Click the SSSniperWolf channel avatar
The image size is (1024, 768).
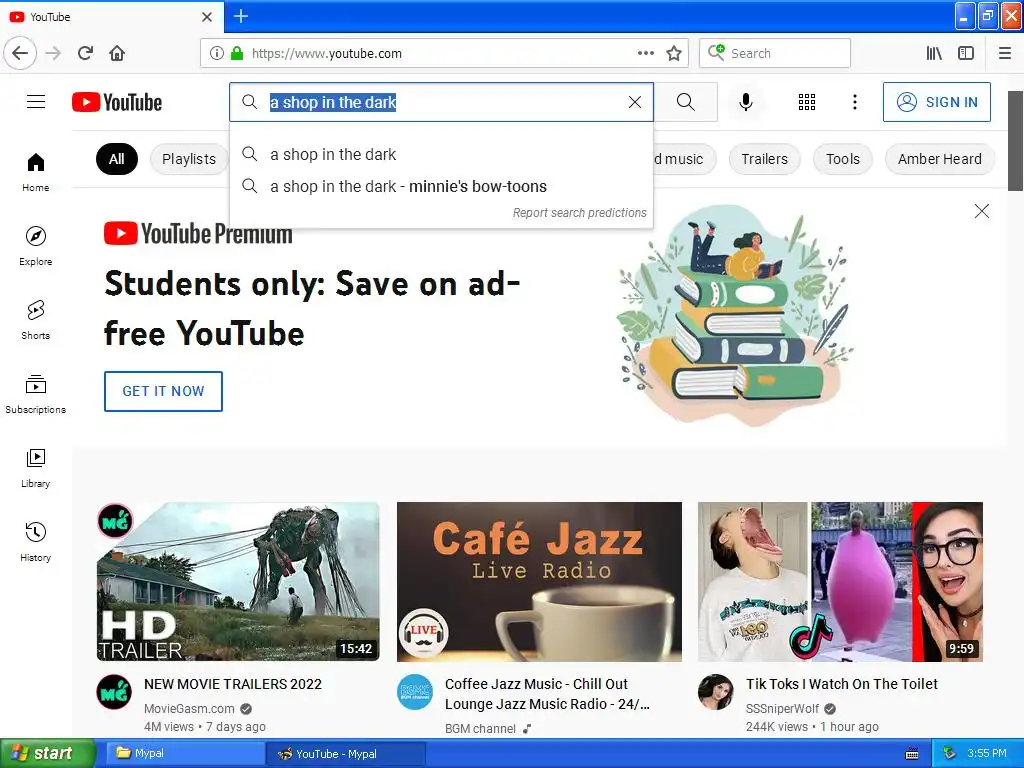[x=716, y=692]
